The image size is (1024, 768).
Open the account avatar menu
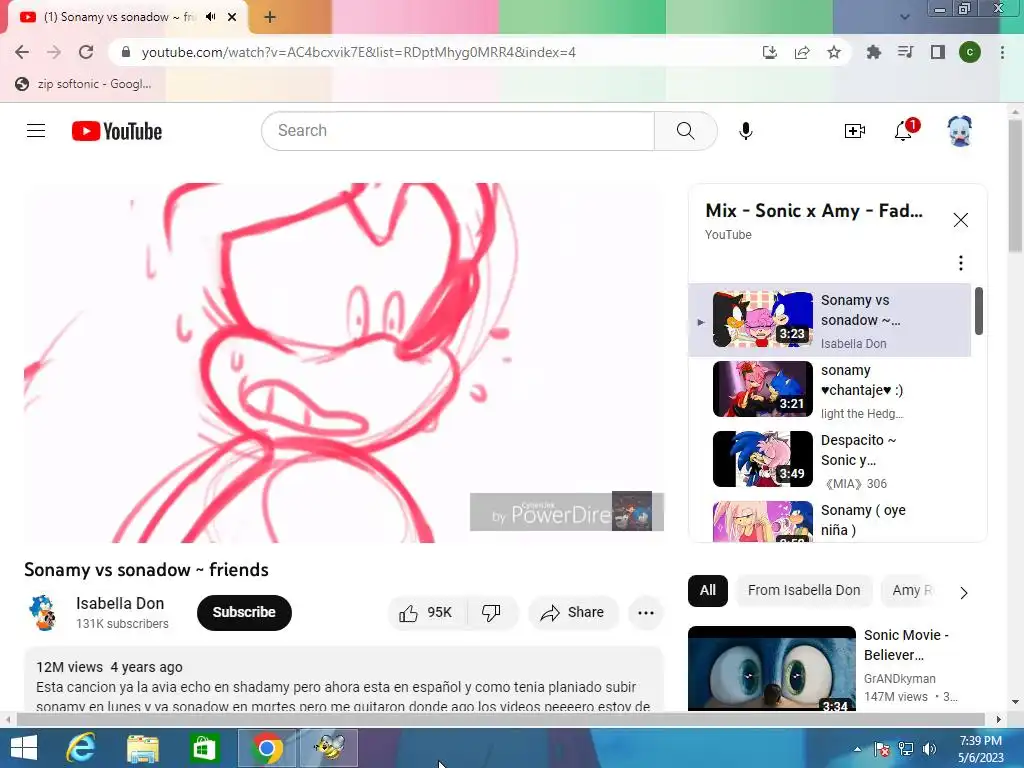pos(959,131)
